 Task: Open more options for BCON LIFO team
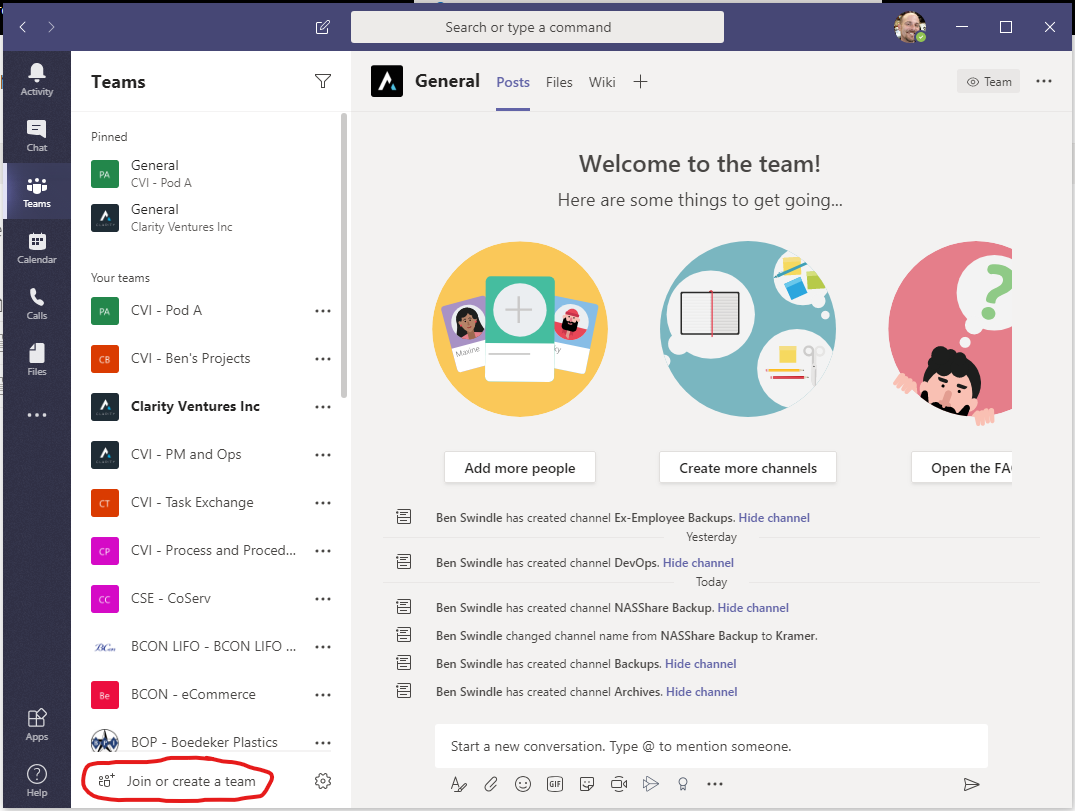323,646
